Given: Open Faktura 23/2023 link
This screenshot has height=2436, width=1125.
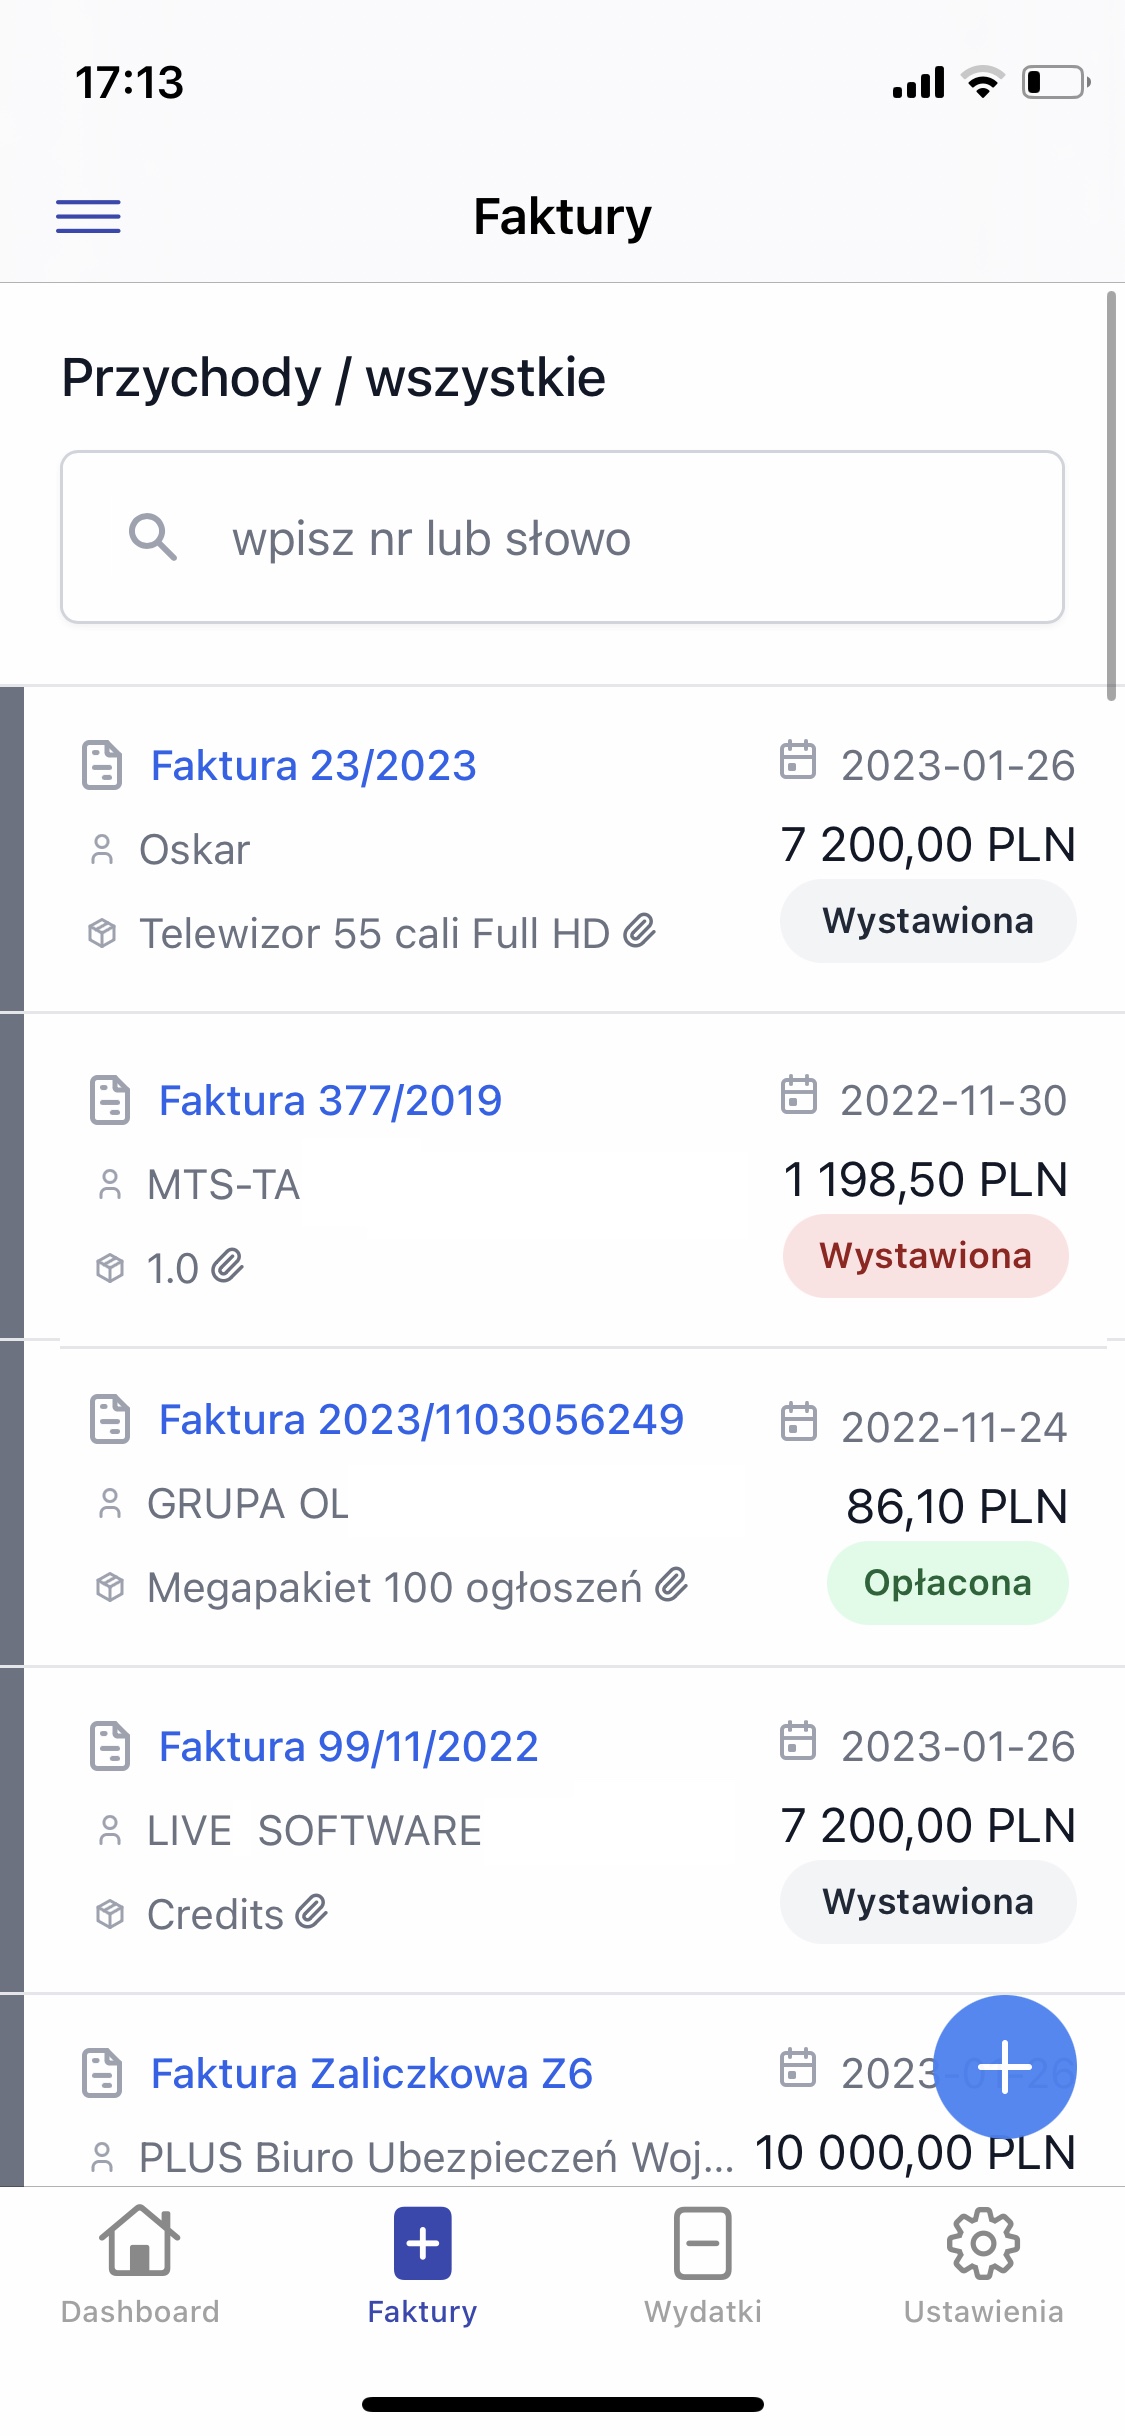Looking at the screenshot, I should pyautogui.click(x=313, y=766).
